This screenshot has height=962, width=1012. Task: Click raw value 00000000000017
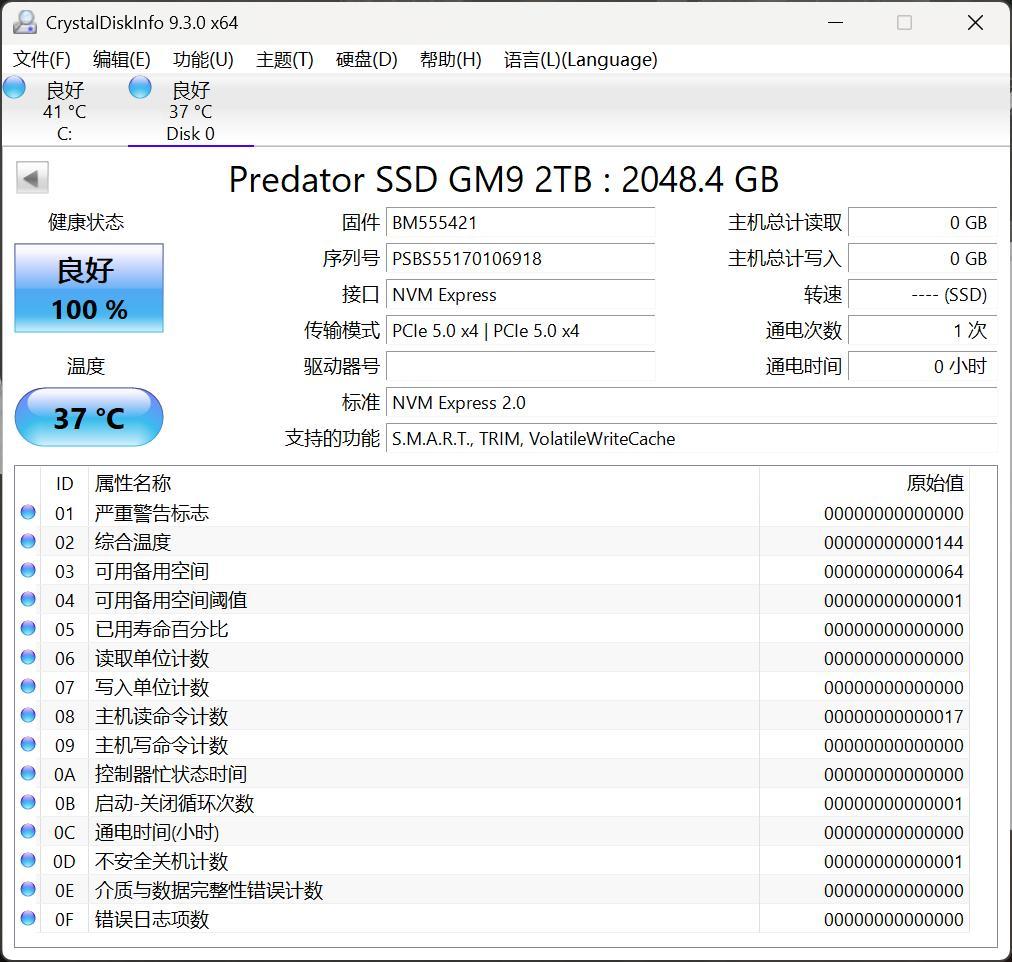(x=894, y=717)
